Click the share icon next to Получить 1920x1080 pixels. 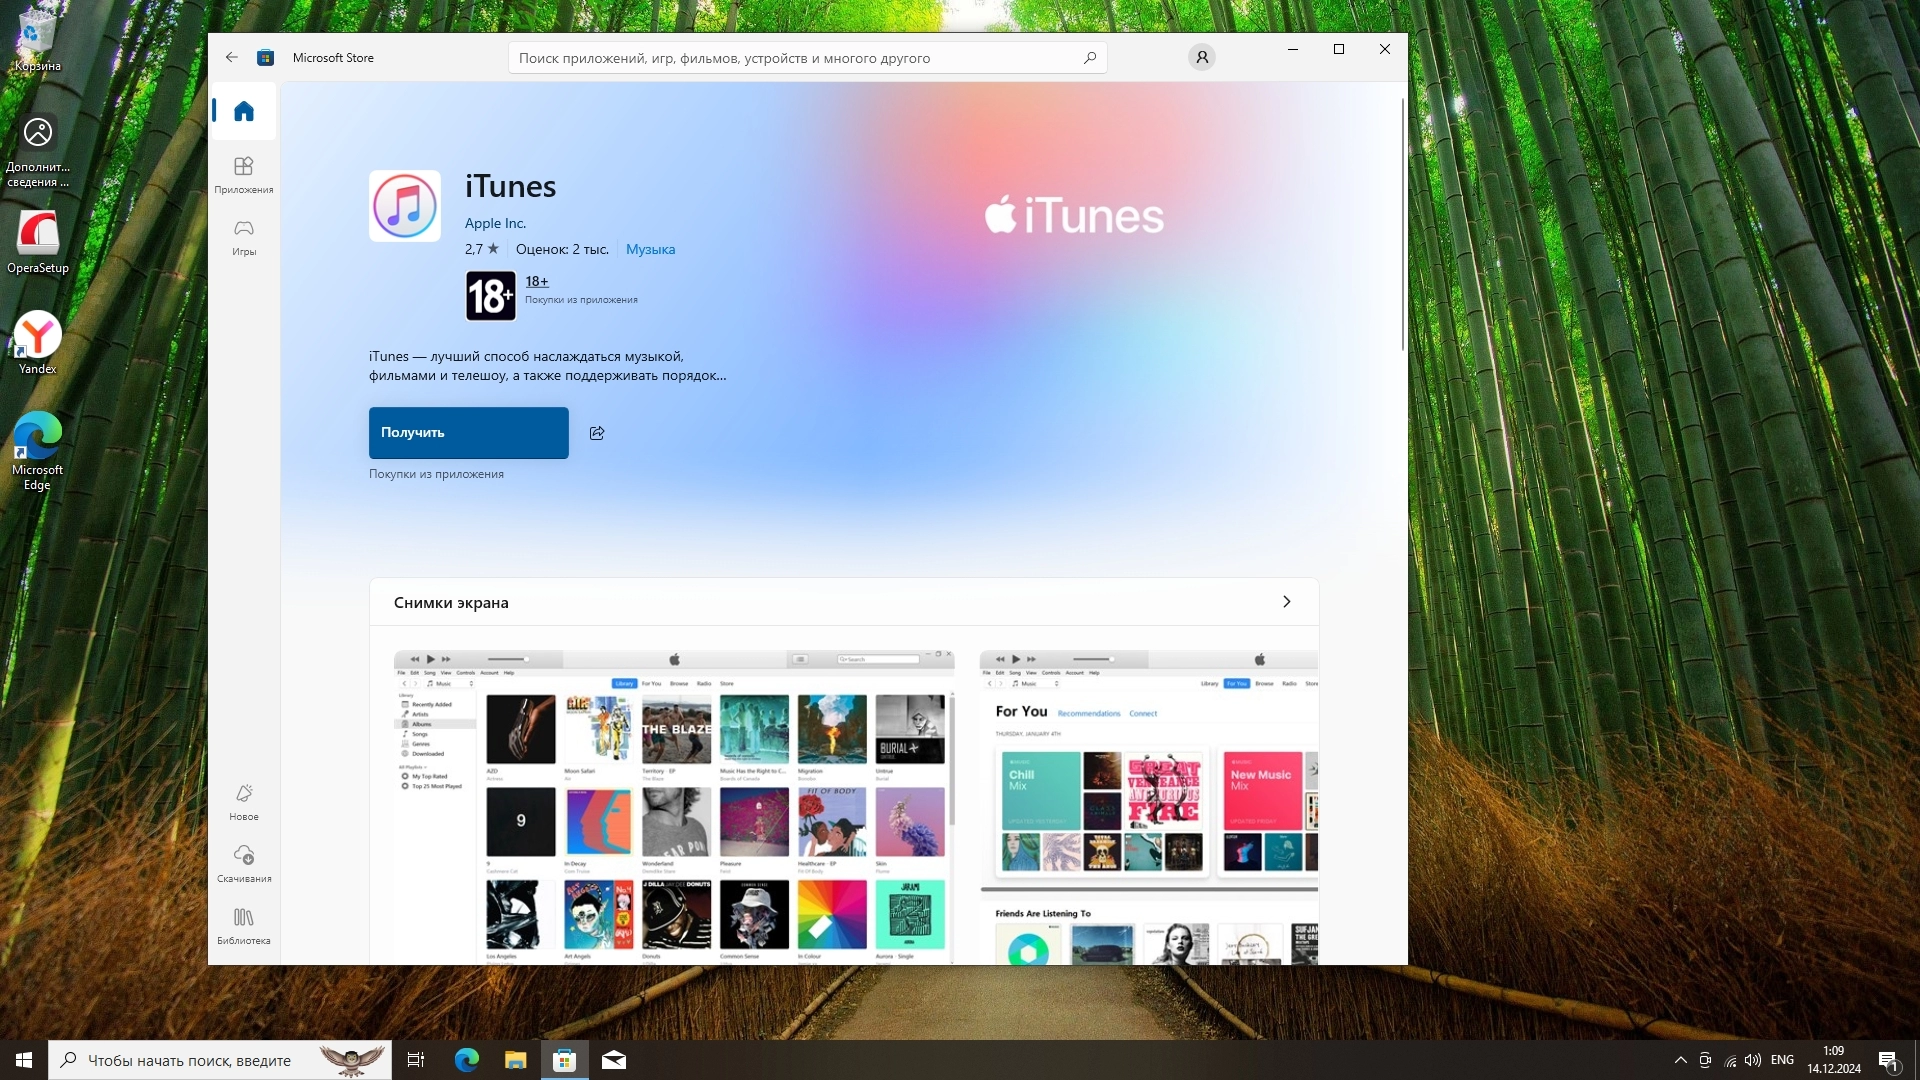pyautogui.click(x=597, y=433)
